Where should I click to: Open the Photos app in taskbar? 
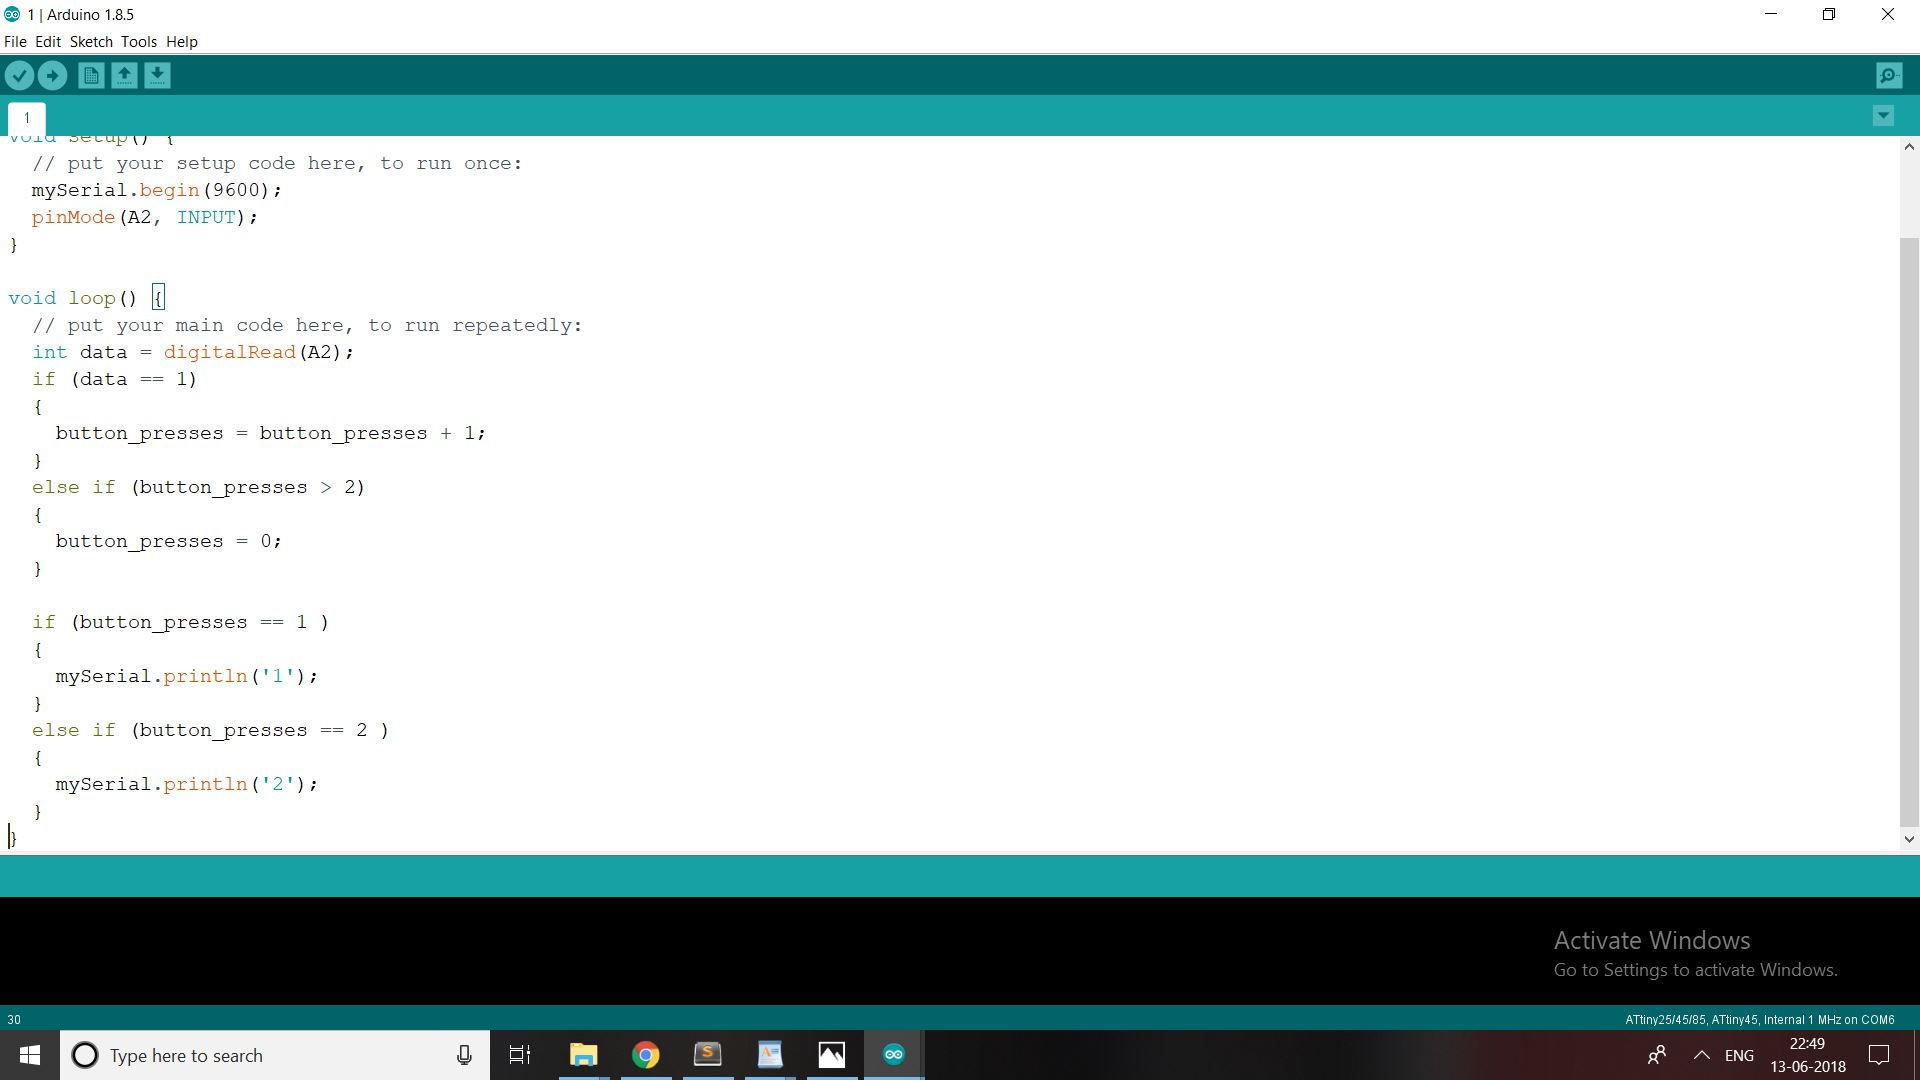[x=831, y=1055]
